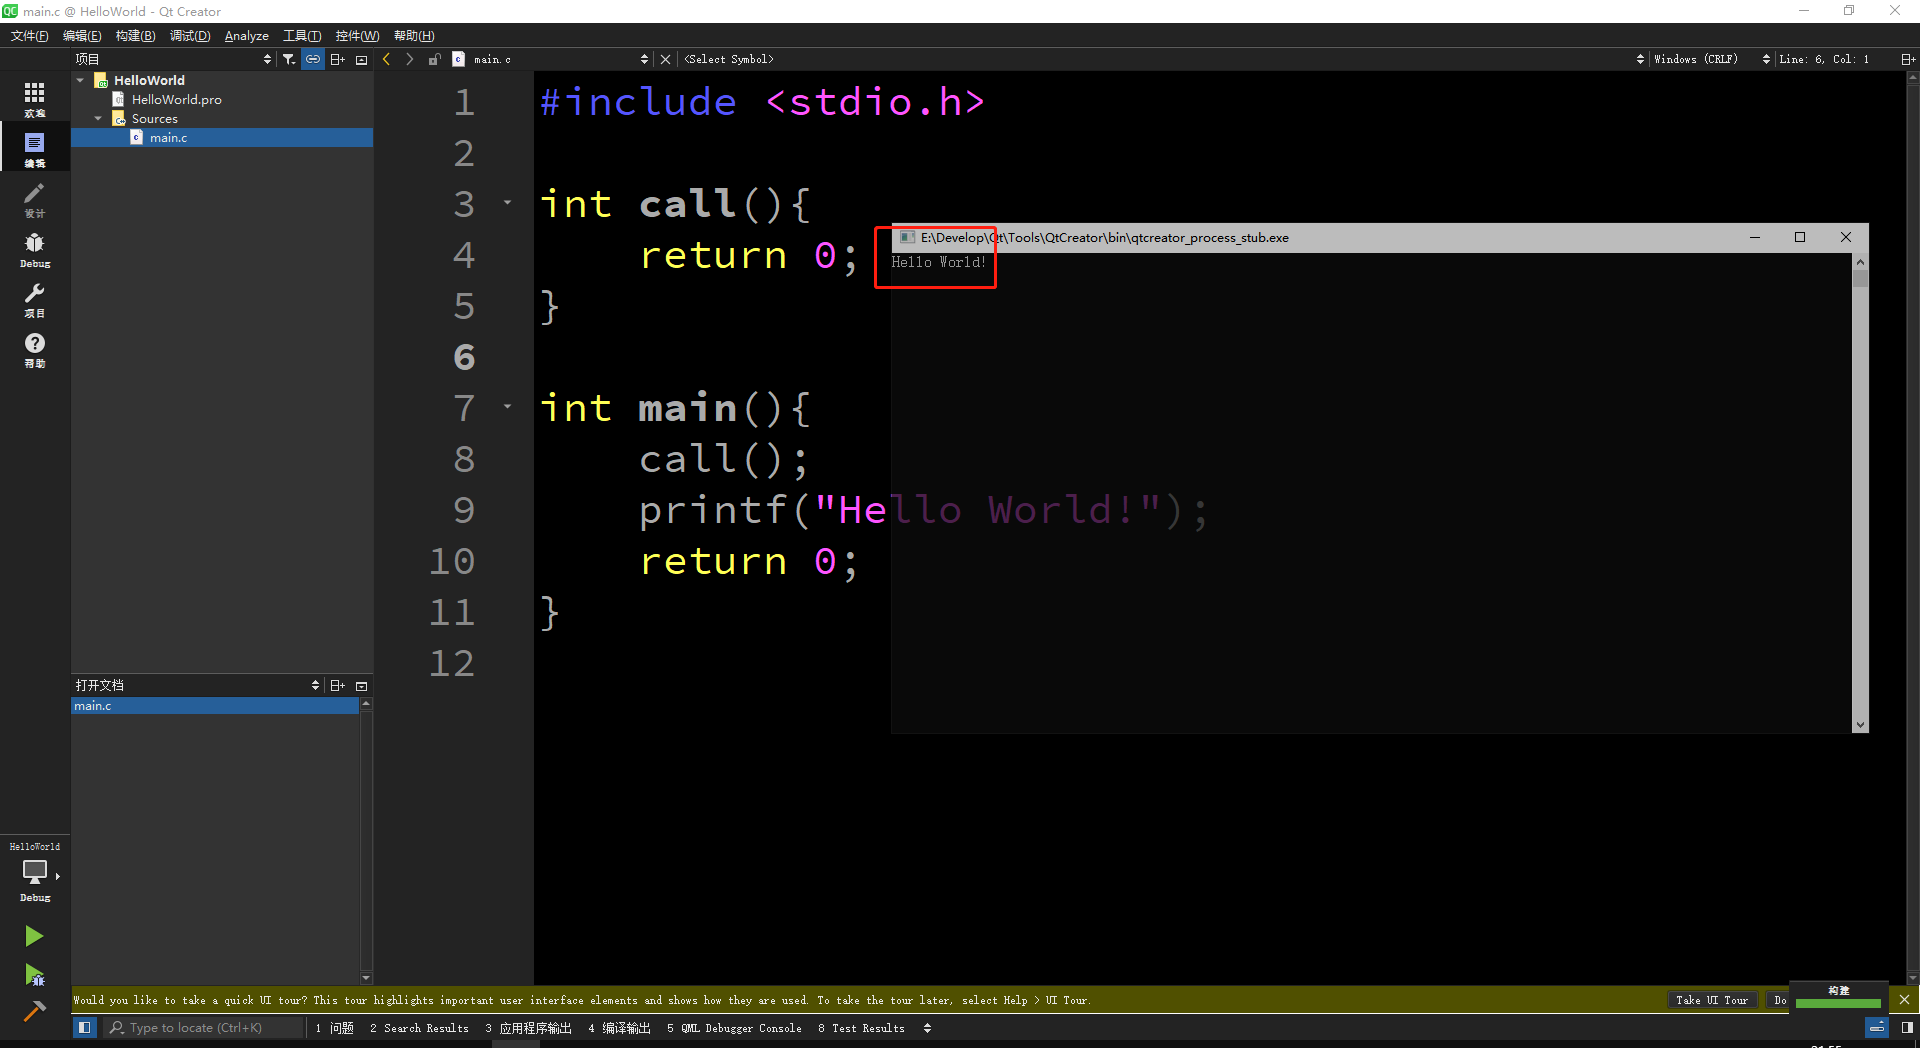Select main.c in the project tree
Screen dimensions: 1920x1048
[222, 137]
